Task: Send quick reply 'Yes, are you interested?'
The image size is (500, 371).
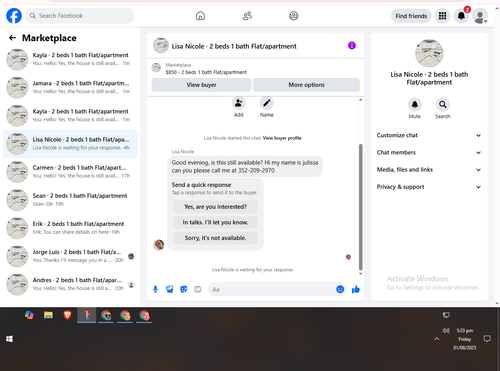Action: pyautogui.click(x=215, y=207)
